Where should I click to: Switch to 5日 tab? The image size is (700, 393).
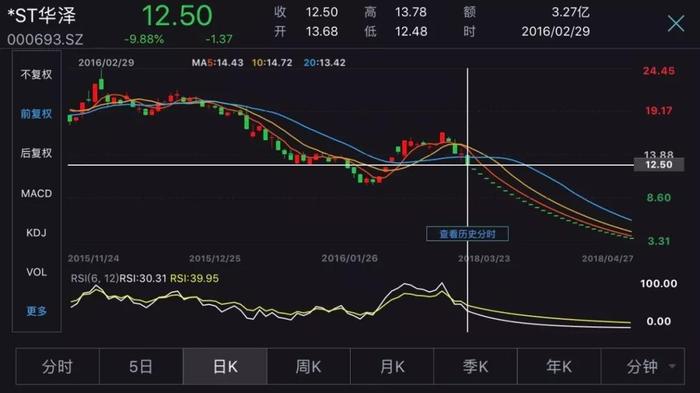click(x=141, y=367)
